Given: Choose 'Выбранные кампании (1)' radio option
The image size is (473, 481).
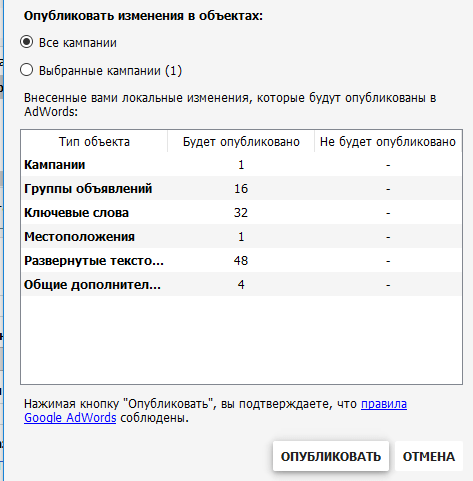Looking at the screenshot, I should tap(27, 70).
